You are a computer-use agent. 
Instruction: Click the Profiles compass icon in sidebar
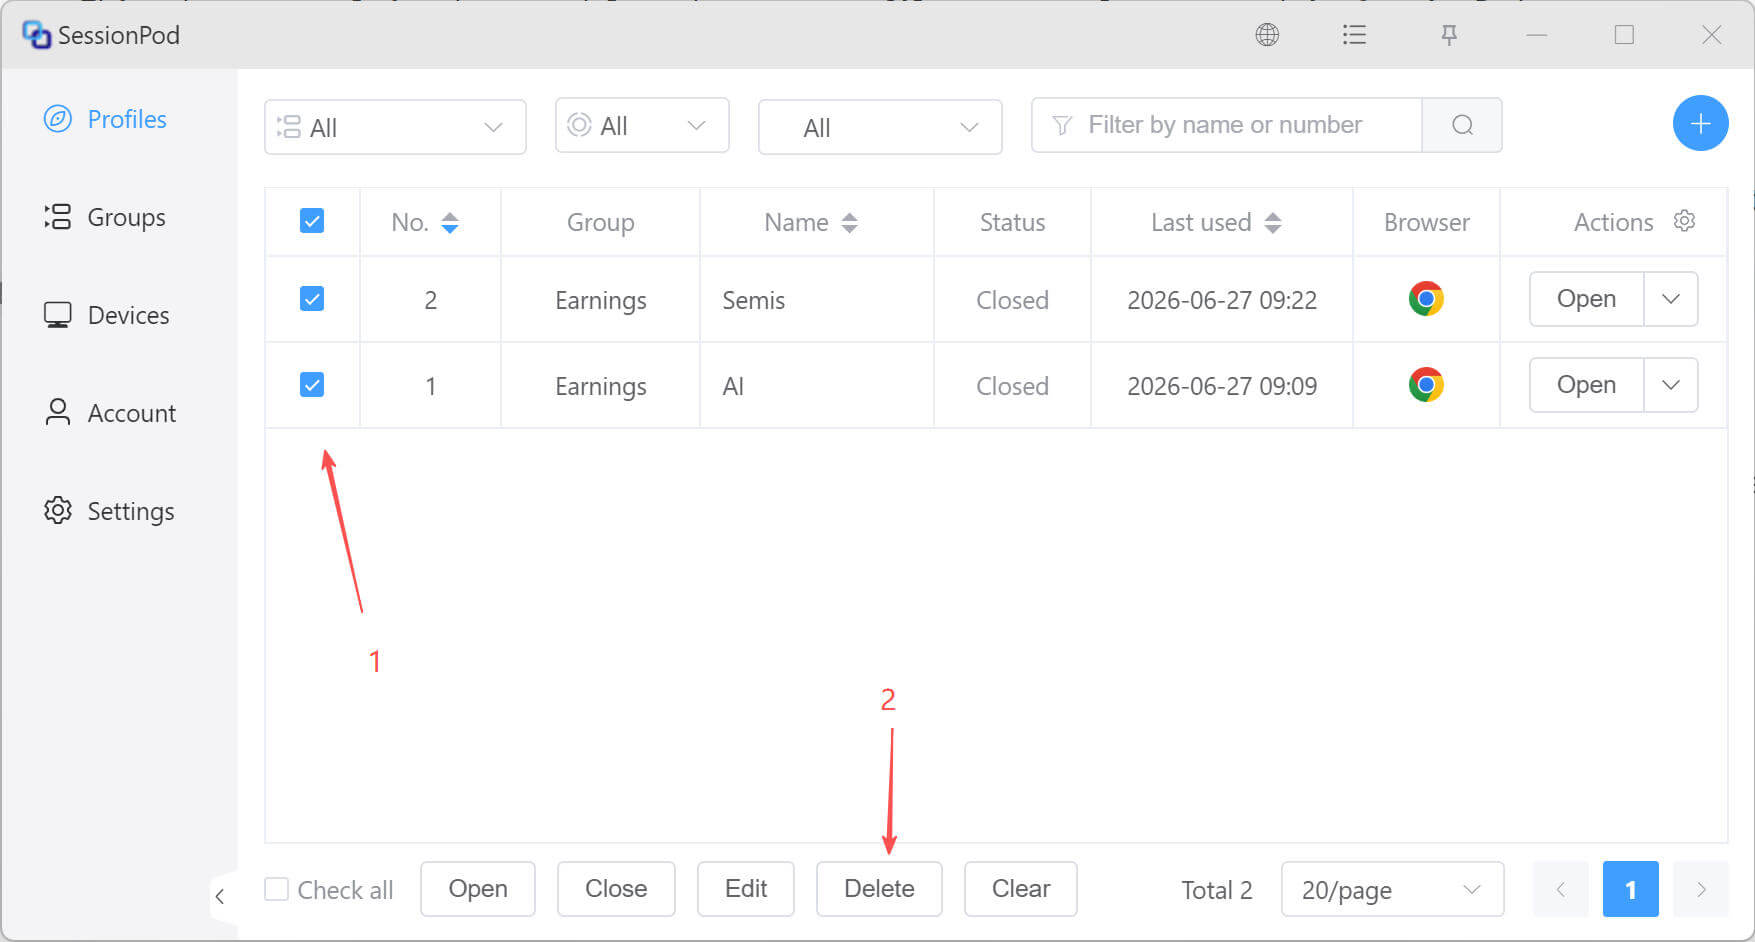(x=58, y=119)
